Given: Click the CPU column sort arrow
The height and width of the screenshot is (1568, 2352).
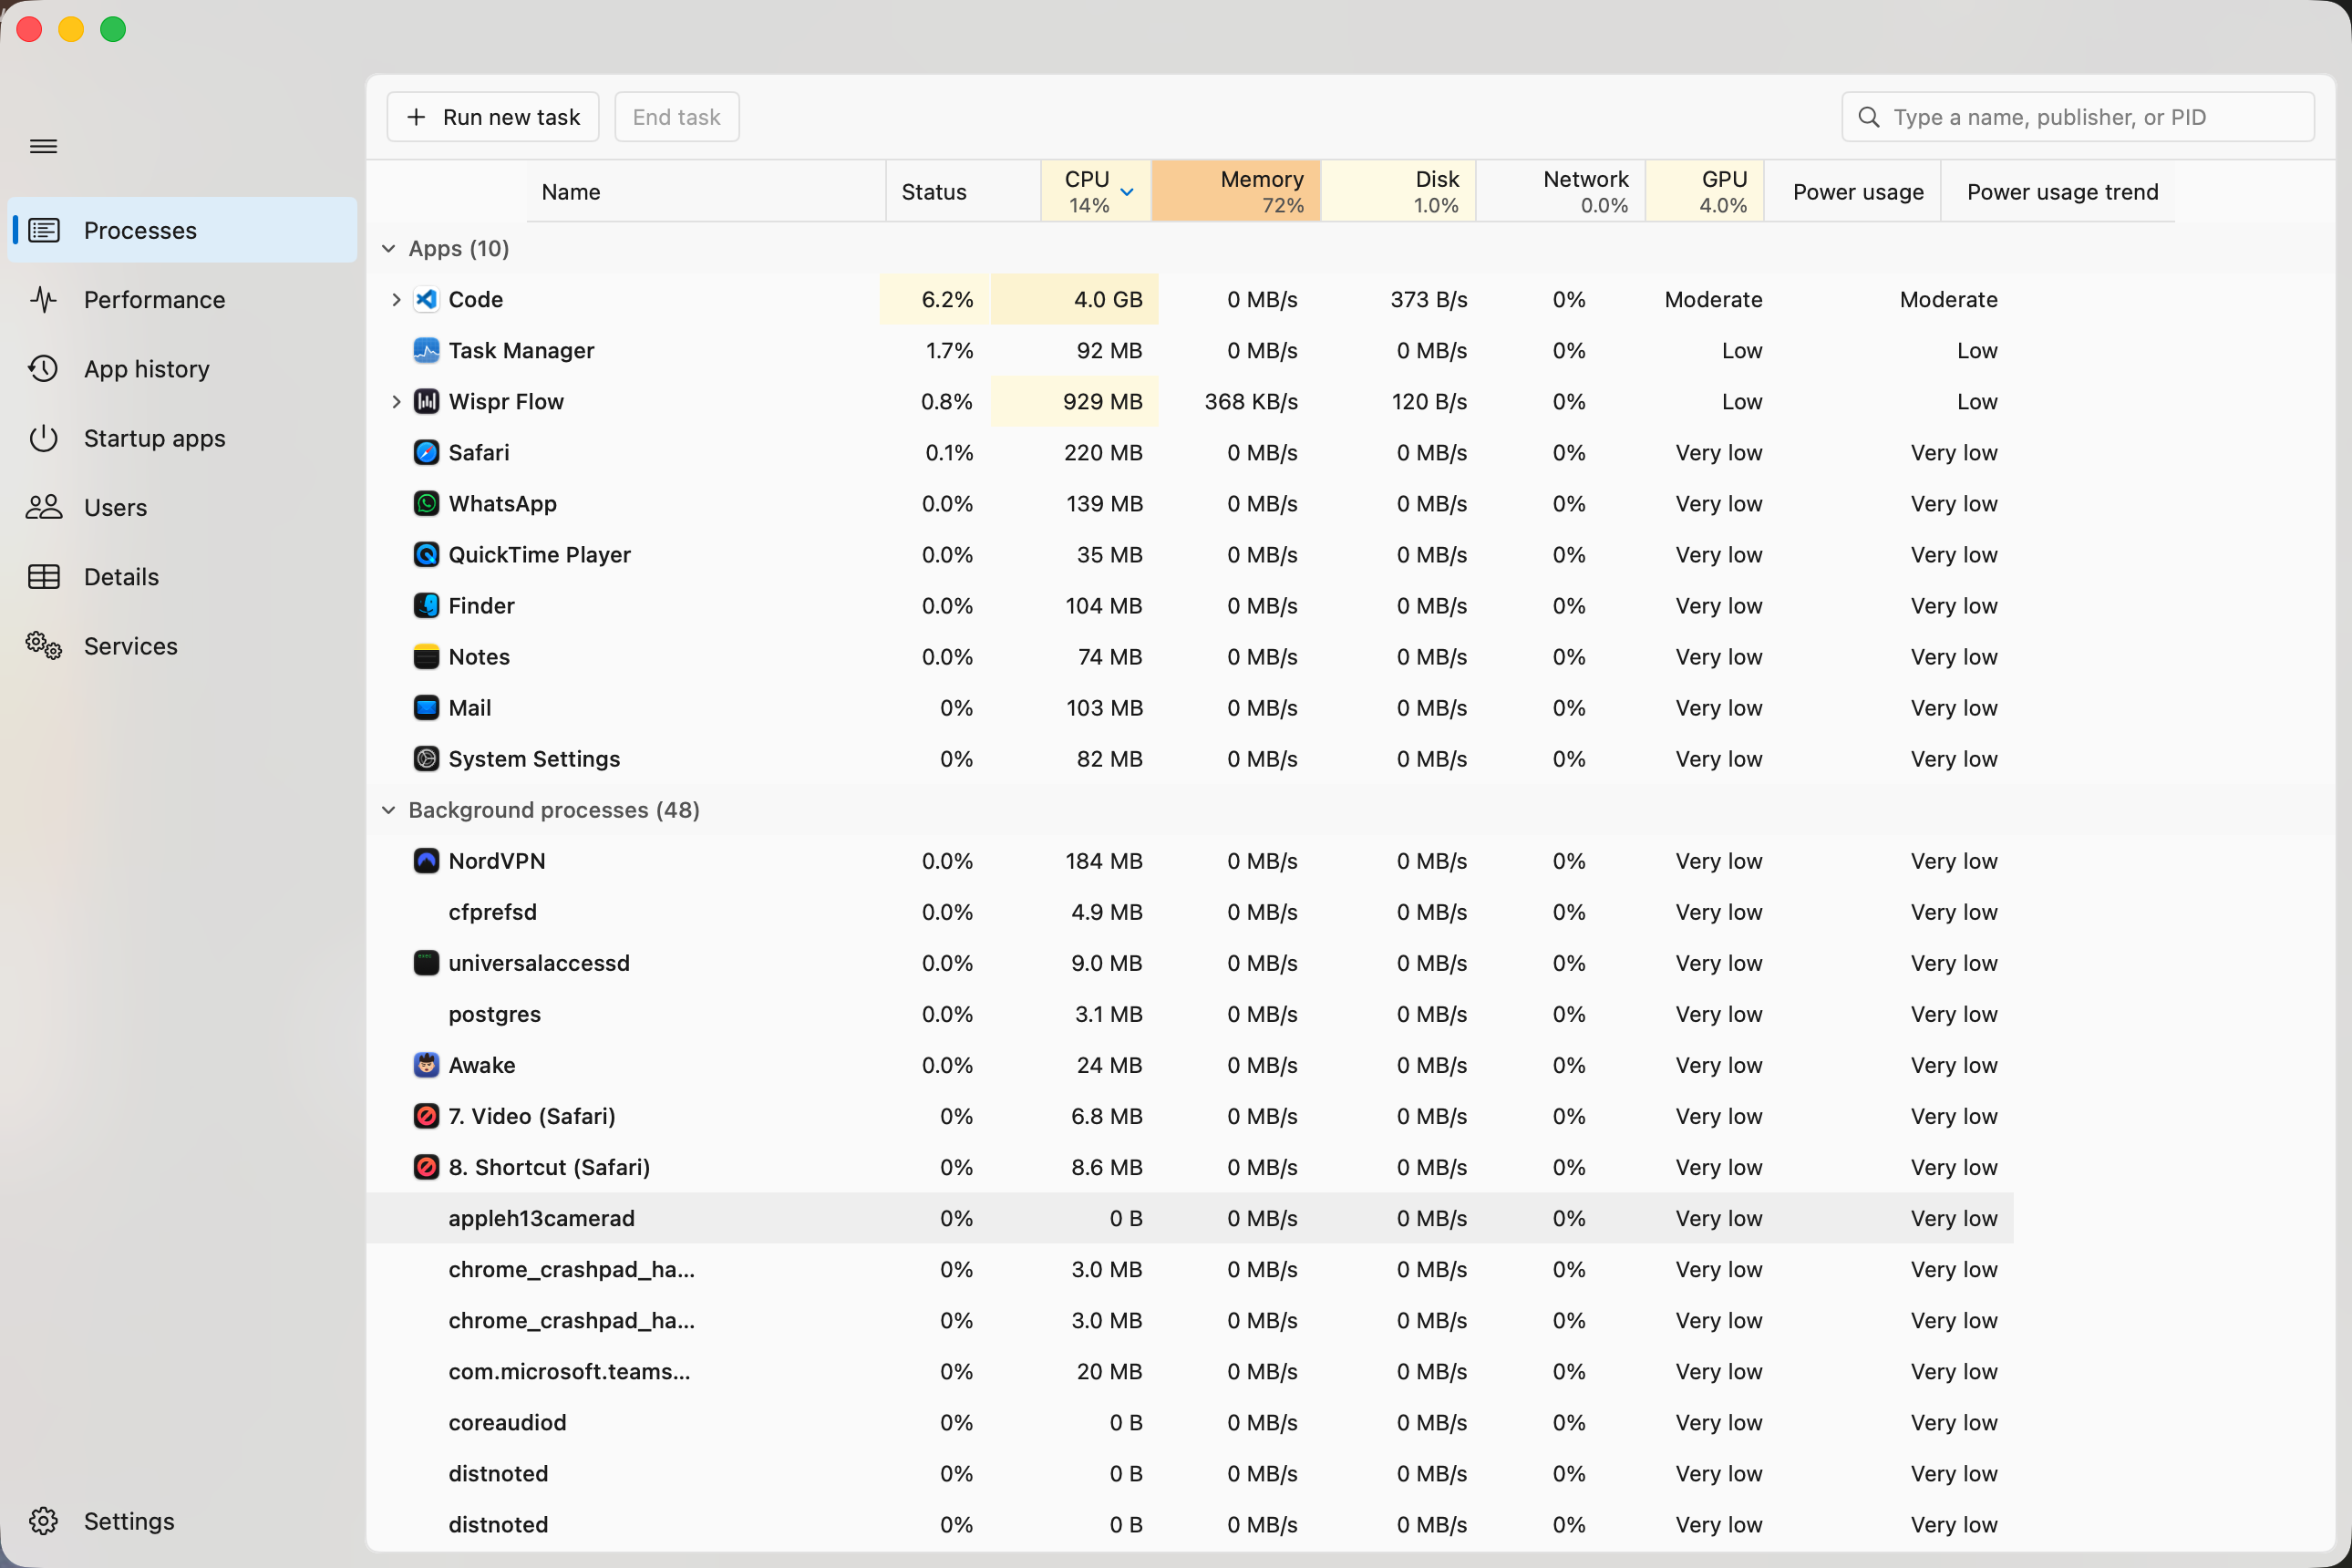Looking at the screenshot, I should [x=1127, y=192].
